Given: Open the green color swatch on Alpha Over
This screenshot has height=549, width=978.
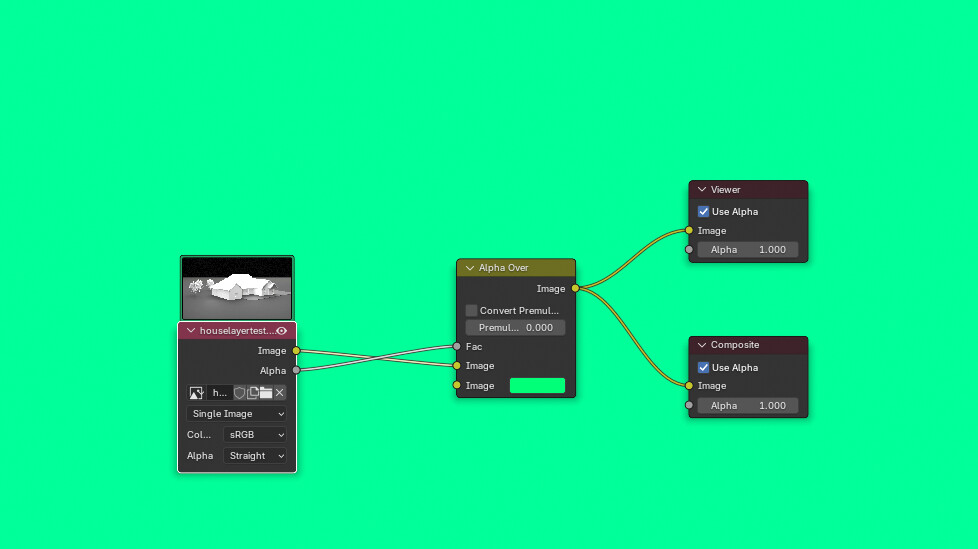Looking at the screenshot, I should 537,386.
